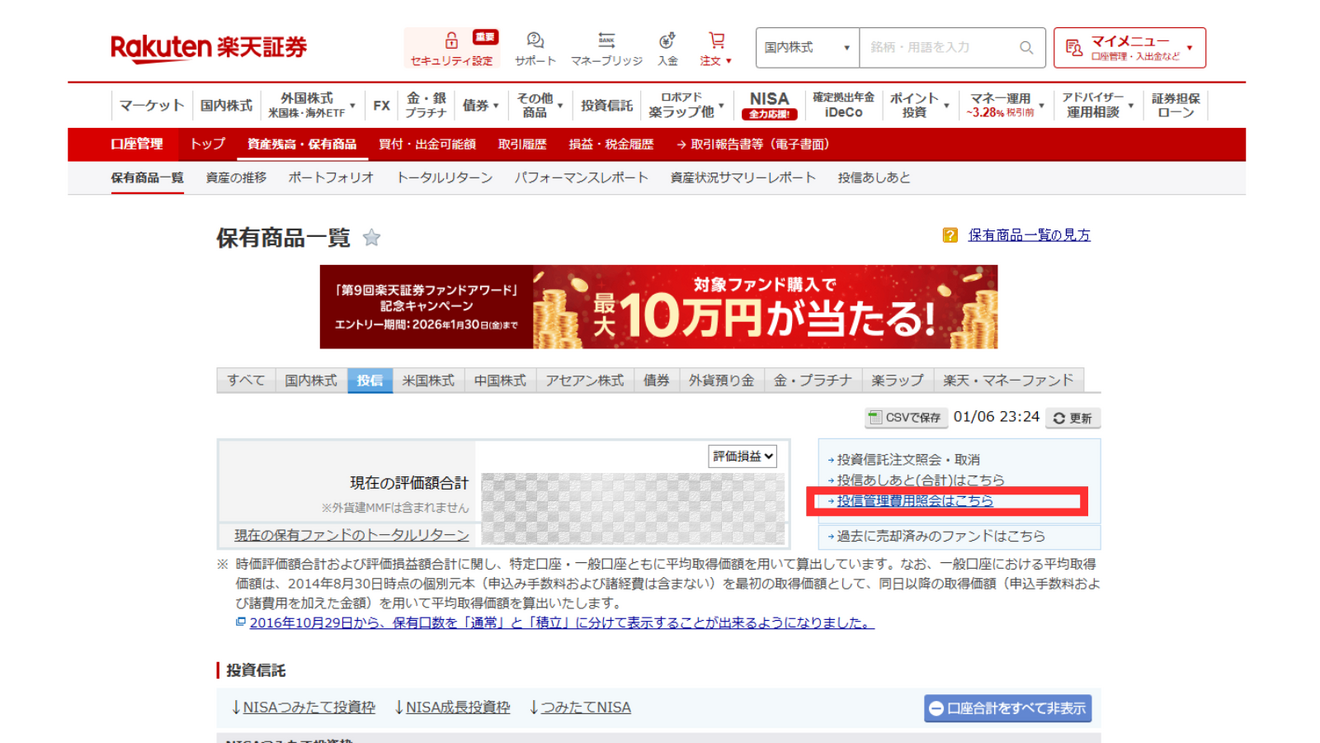Screen dimensions: 1320x743
Task: Open the 投資信託 menu
Action: pyautogui.click(x=606, y=105)
